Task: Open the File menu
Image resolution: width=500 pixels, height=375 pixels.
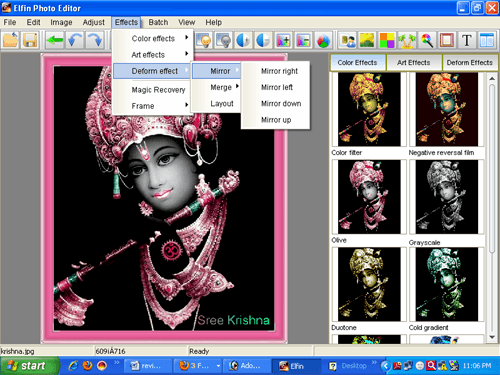Action: click(x=10, y=22)
